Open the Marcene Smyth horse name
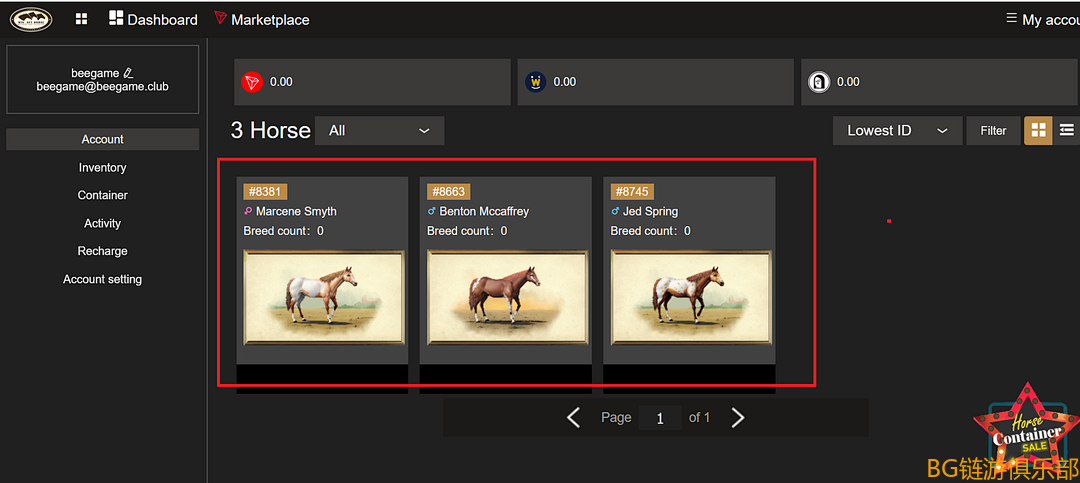 tap(296, 211)
